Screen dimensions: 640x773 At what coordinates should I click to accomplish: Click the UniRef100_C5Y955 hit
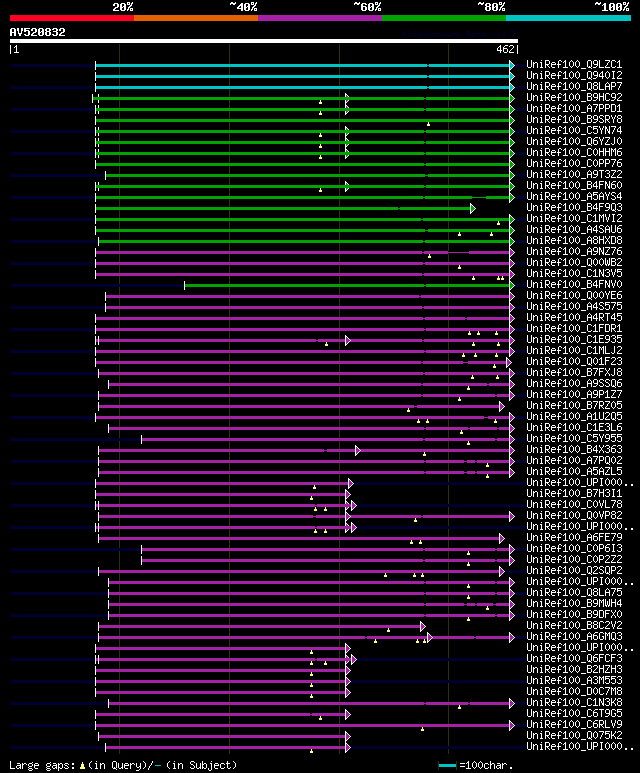tap(574, 439)
